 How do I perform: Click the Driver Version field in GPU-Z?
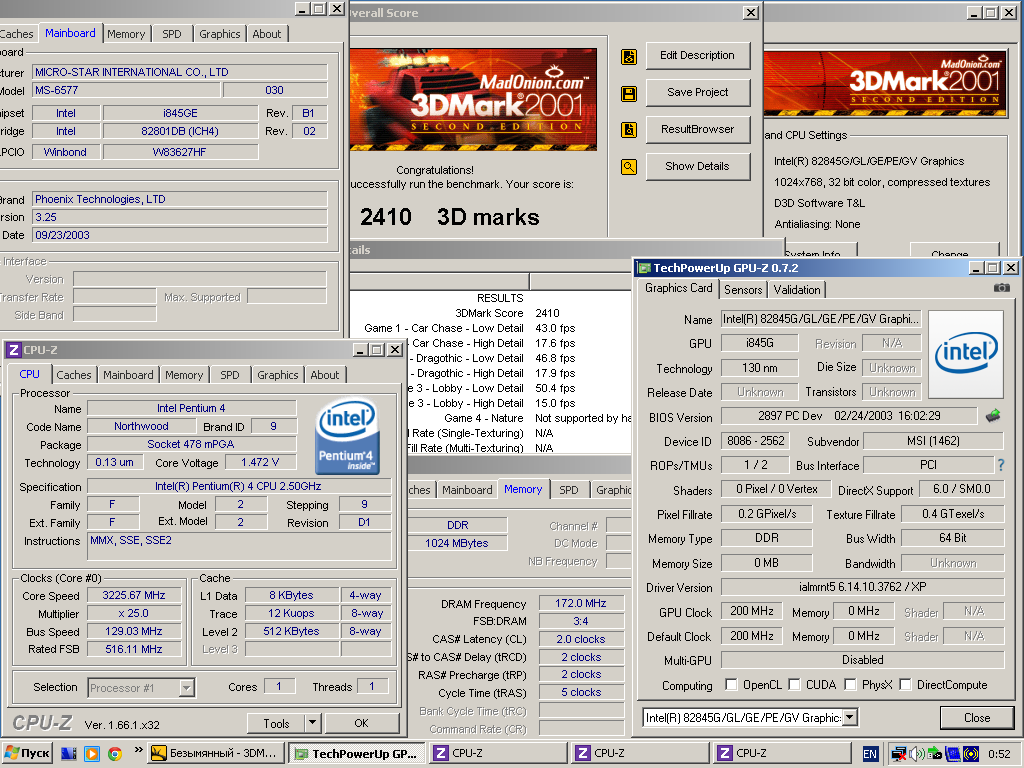tap(862, 586)
